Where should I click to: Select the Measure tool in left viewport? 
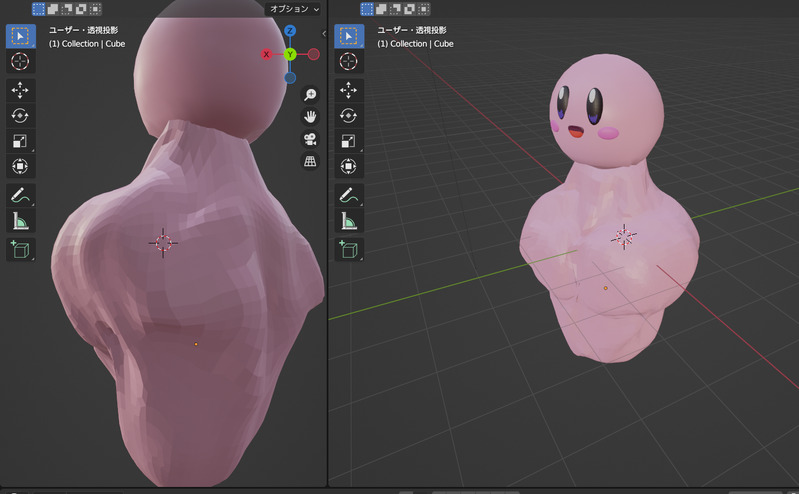20,221
